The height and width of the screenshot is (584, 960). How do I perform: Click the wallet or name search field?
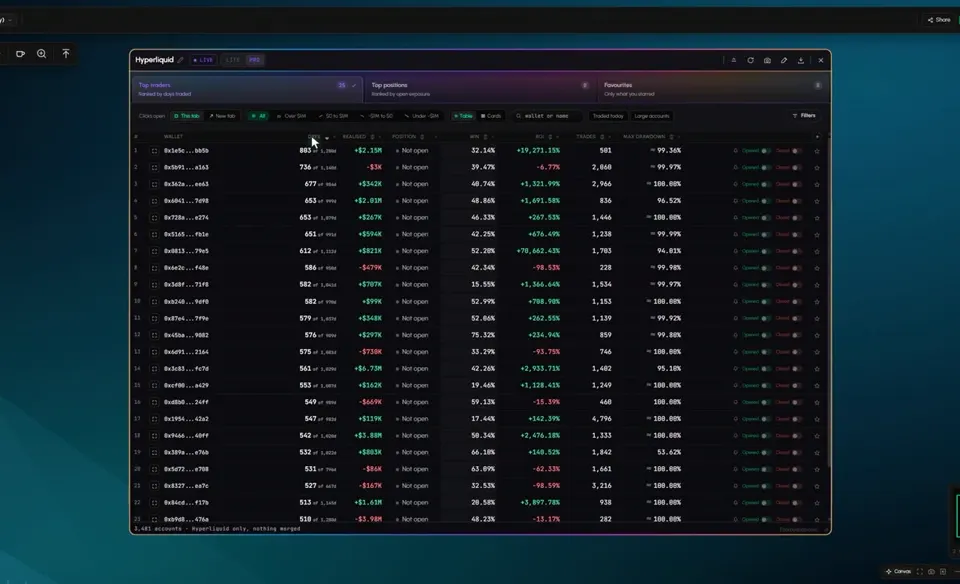click(546, 116)
